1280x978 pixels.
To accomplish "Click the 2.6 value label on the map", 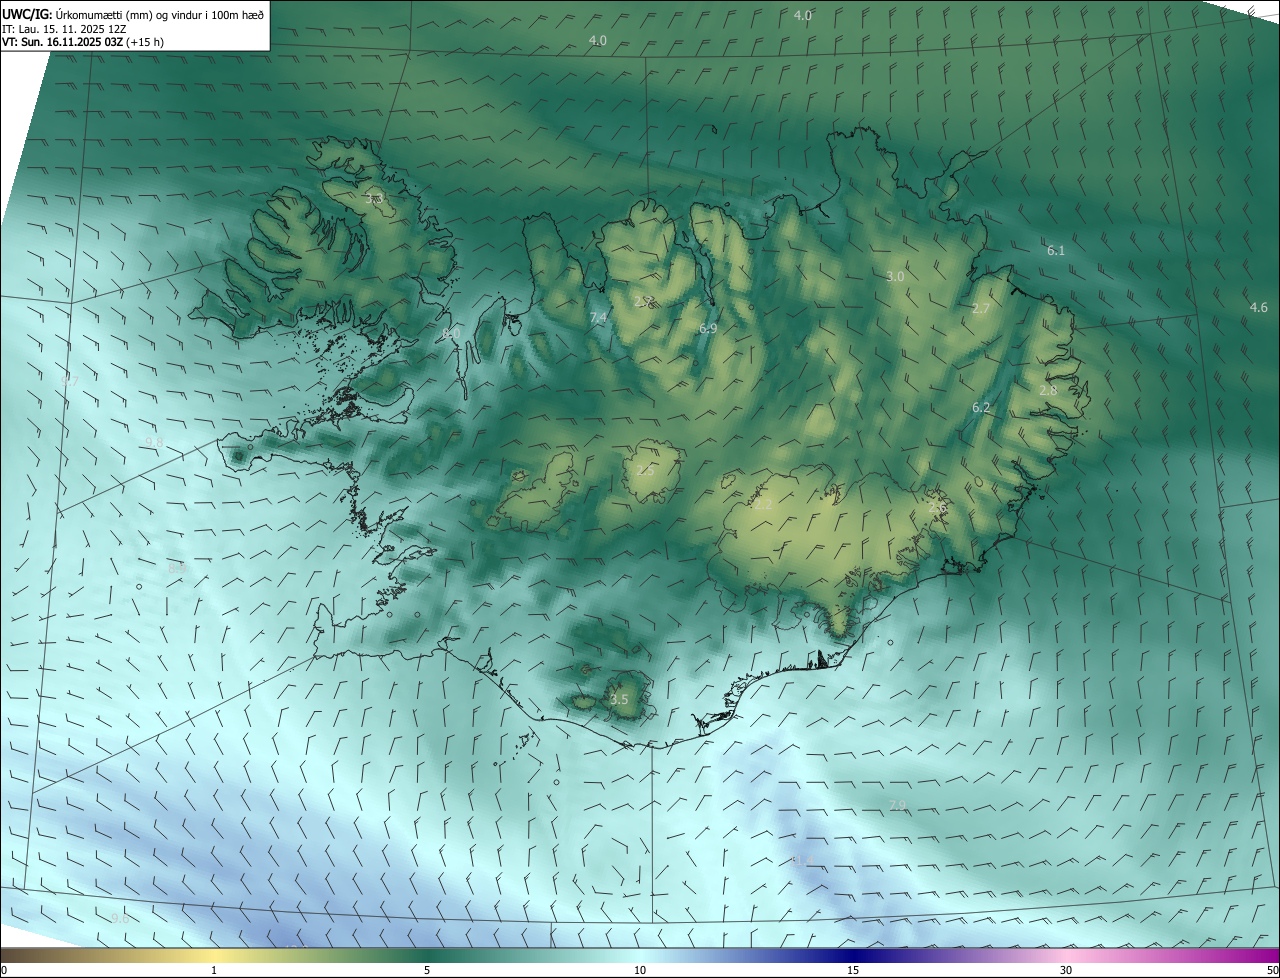I will (x=937, y=507).
